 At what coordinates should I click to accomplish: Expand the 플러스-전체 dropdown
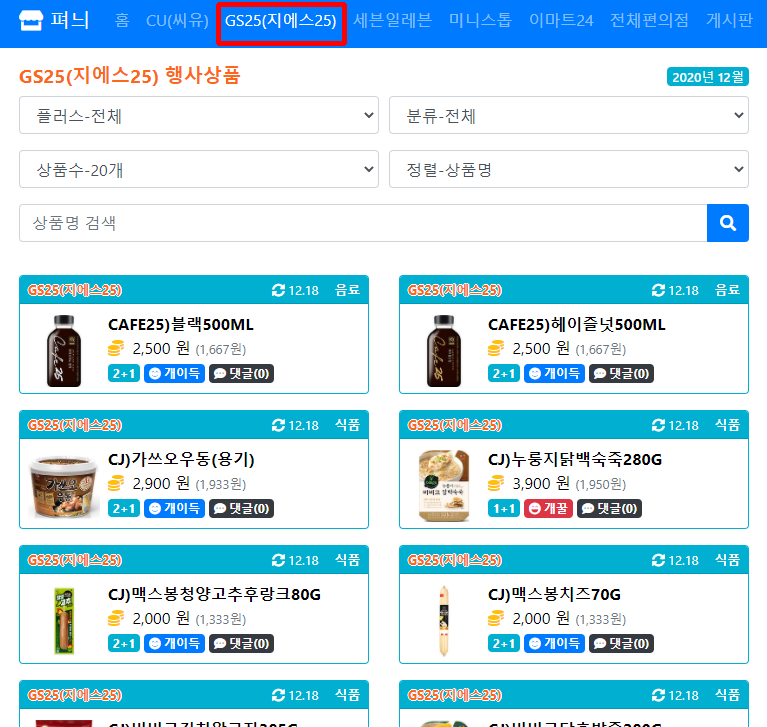199,115
